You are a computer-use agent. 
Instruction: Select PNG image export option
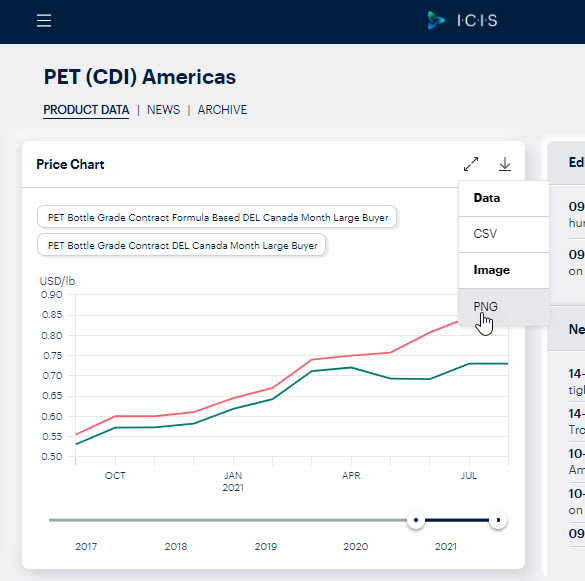point(504,307)
